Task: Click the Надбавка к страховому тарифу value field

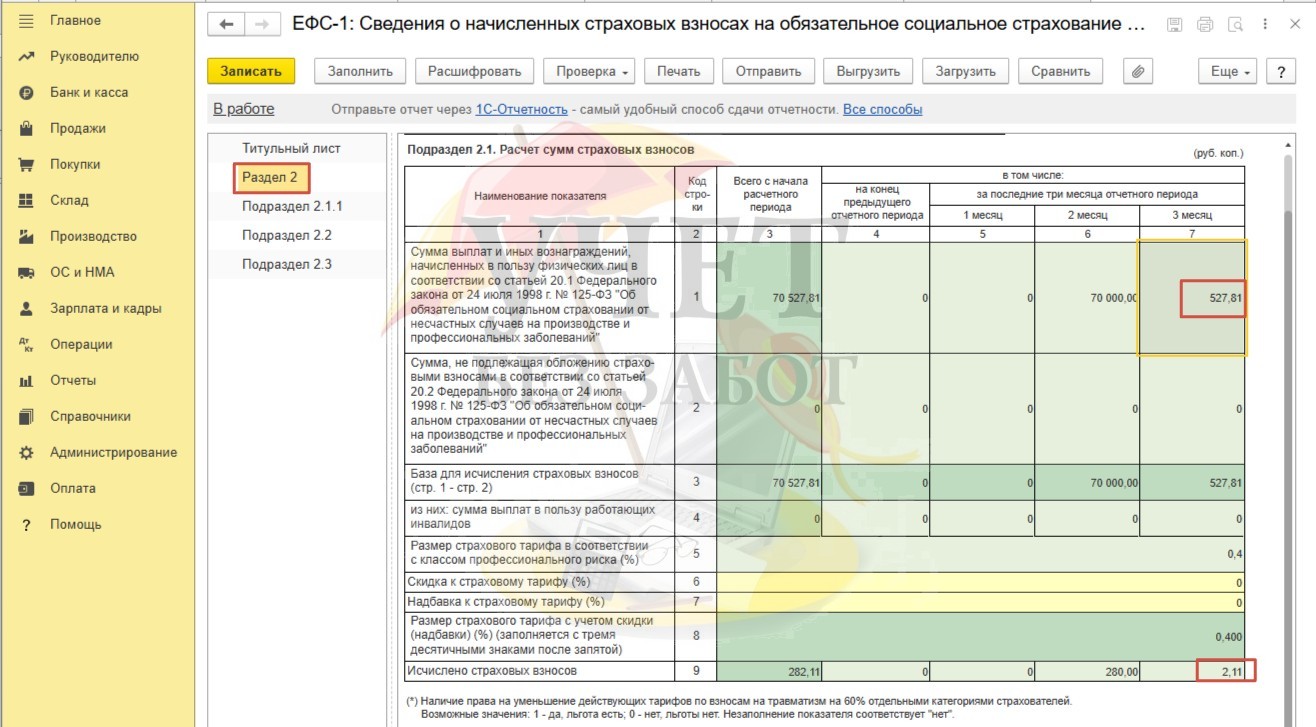Action: (x=981, y=602)
